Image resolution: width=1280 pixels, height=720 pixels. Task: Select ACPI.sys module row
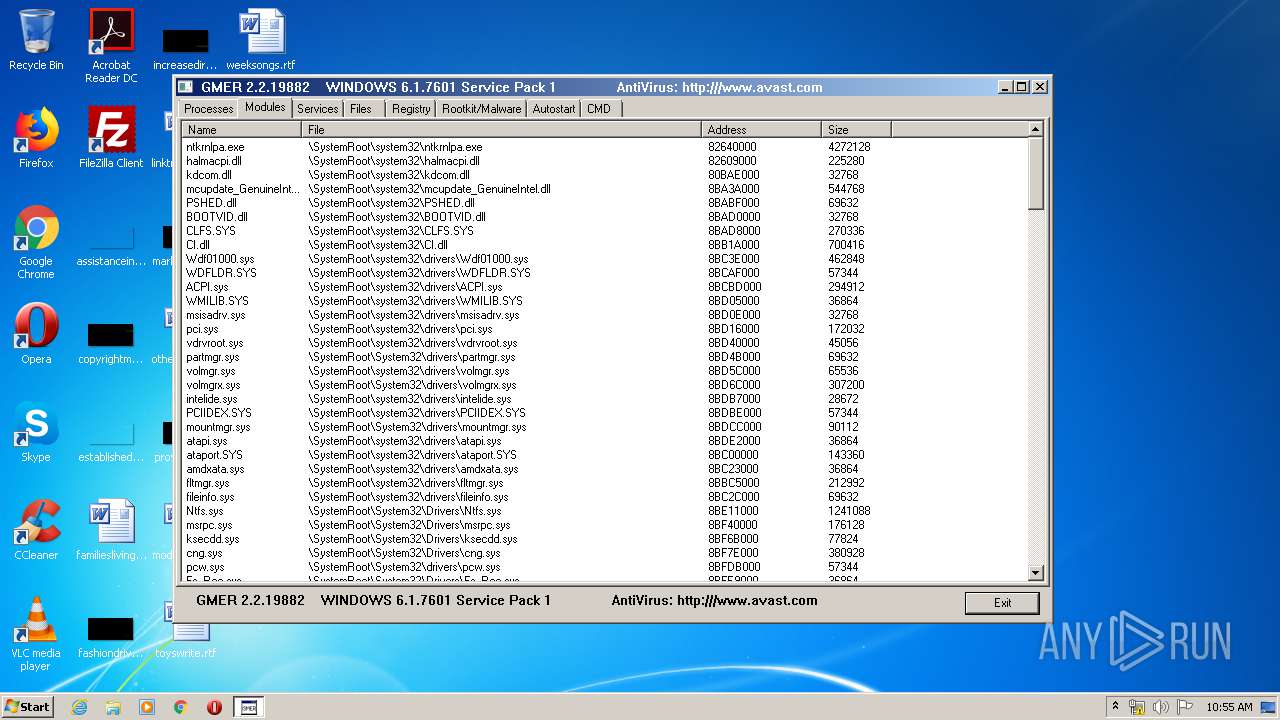(606, 287)
